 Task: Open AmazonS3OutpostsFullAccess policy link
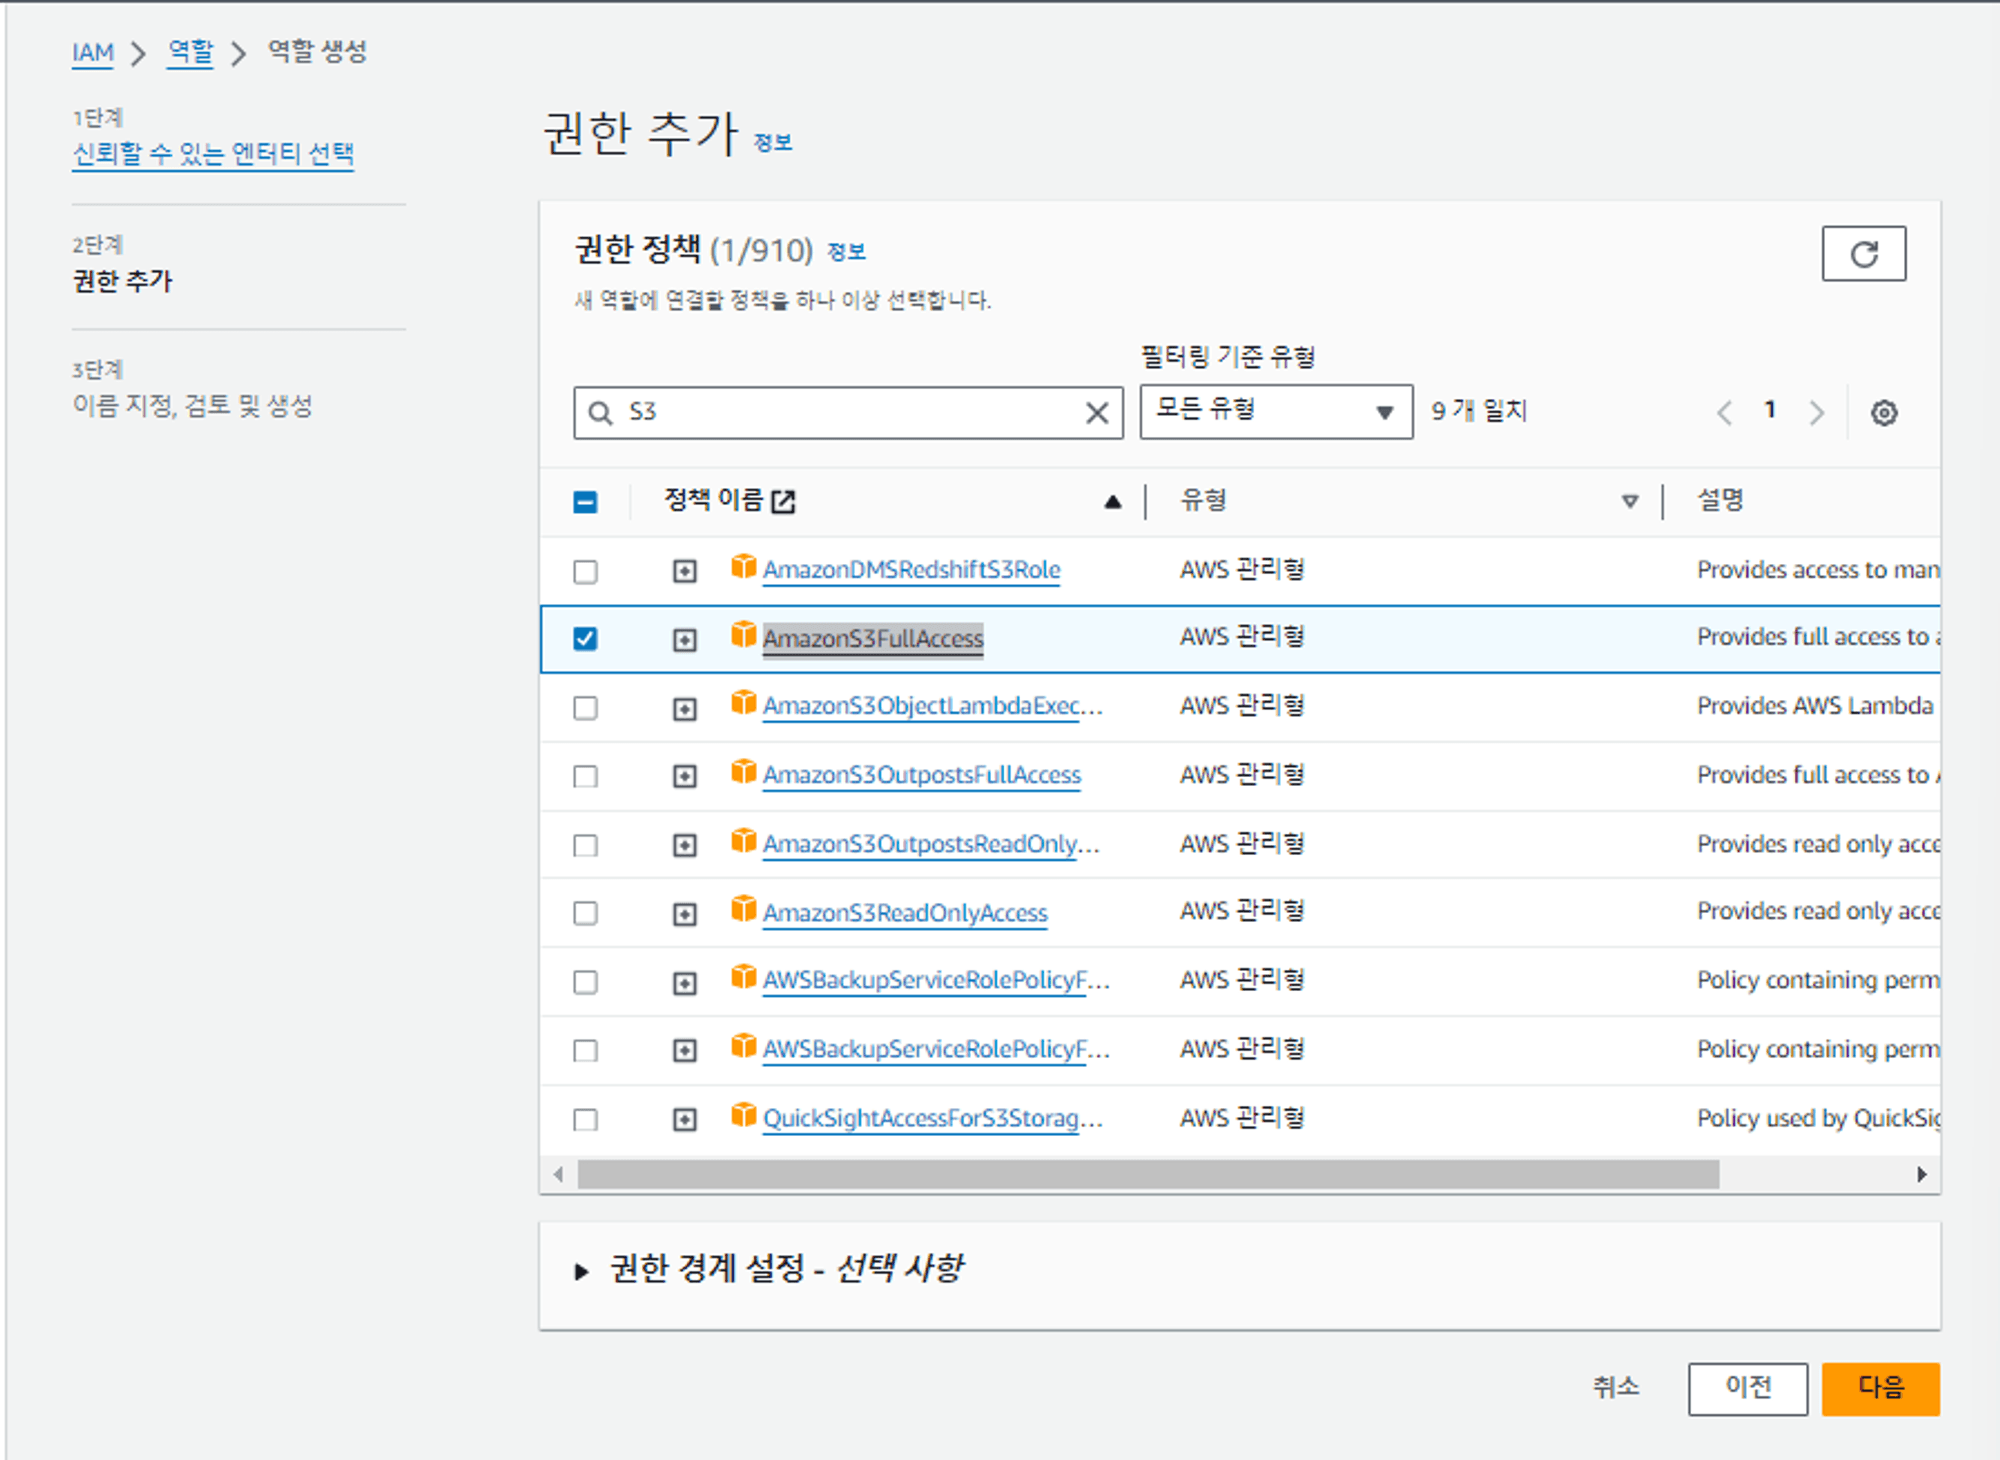(922, 775)
